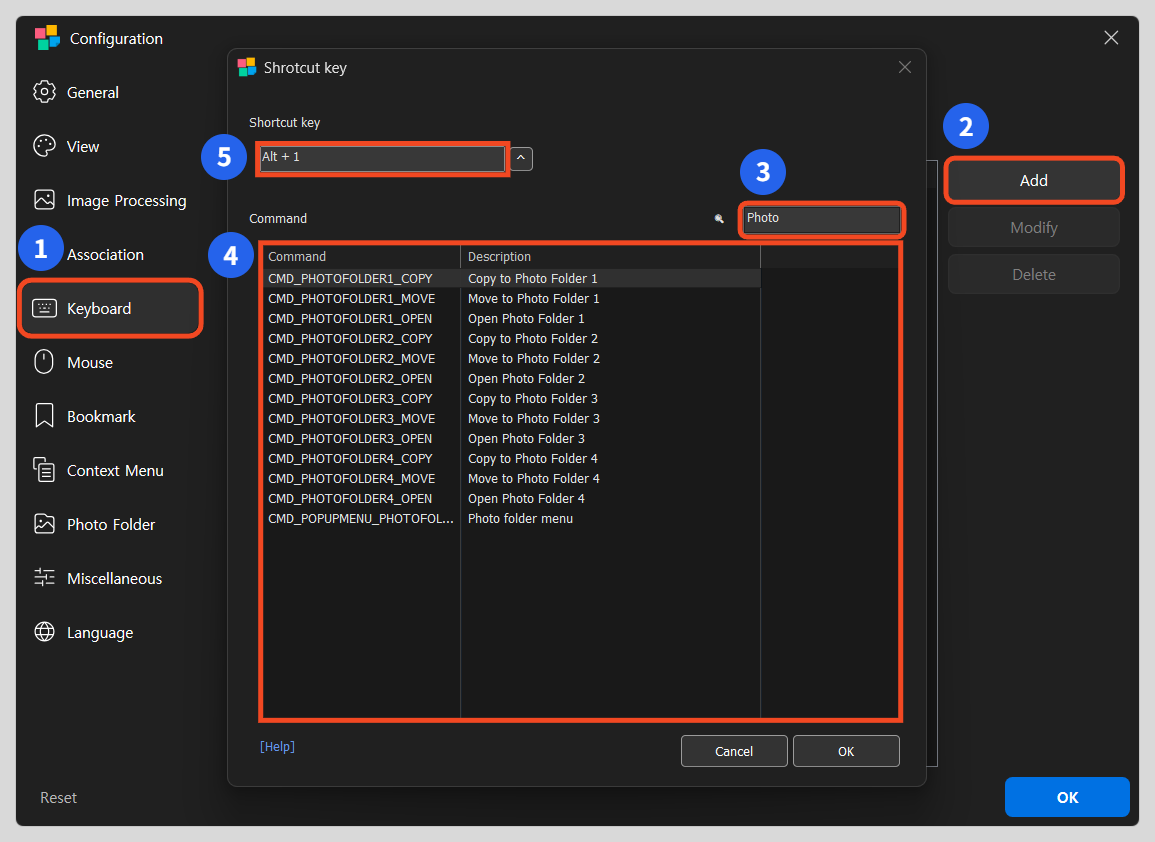The width and height of the screenshot is (1155, 842).
Task: Select the CMD_PHOTOFOLDER3_COPY row
Action: tap(511, 399)
